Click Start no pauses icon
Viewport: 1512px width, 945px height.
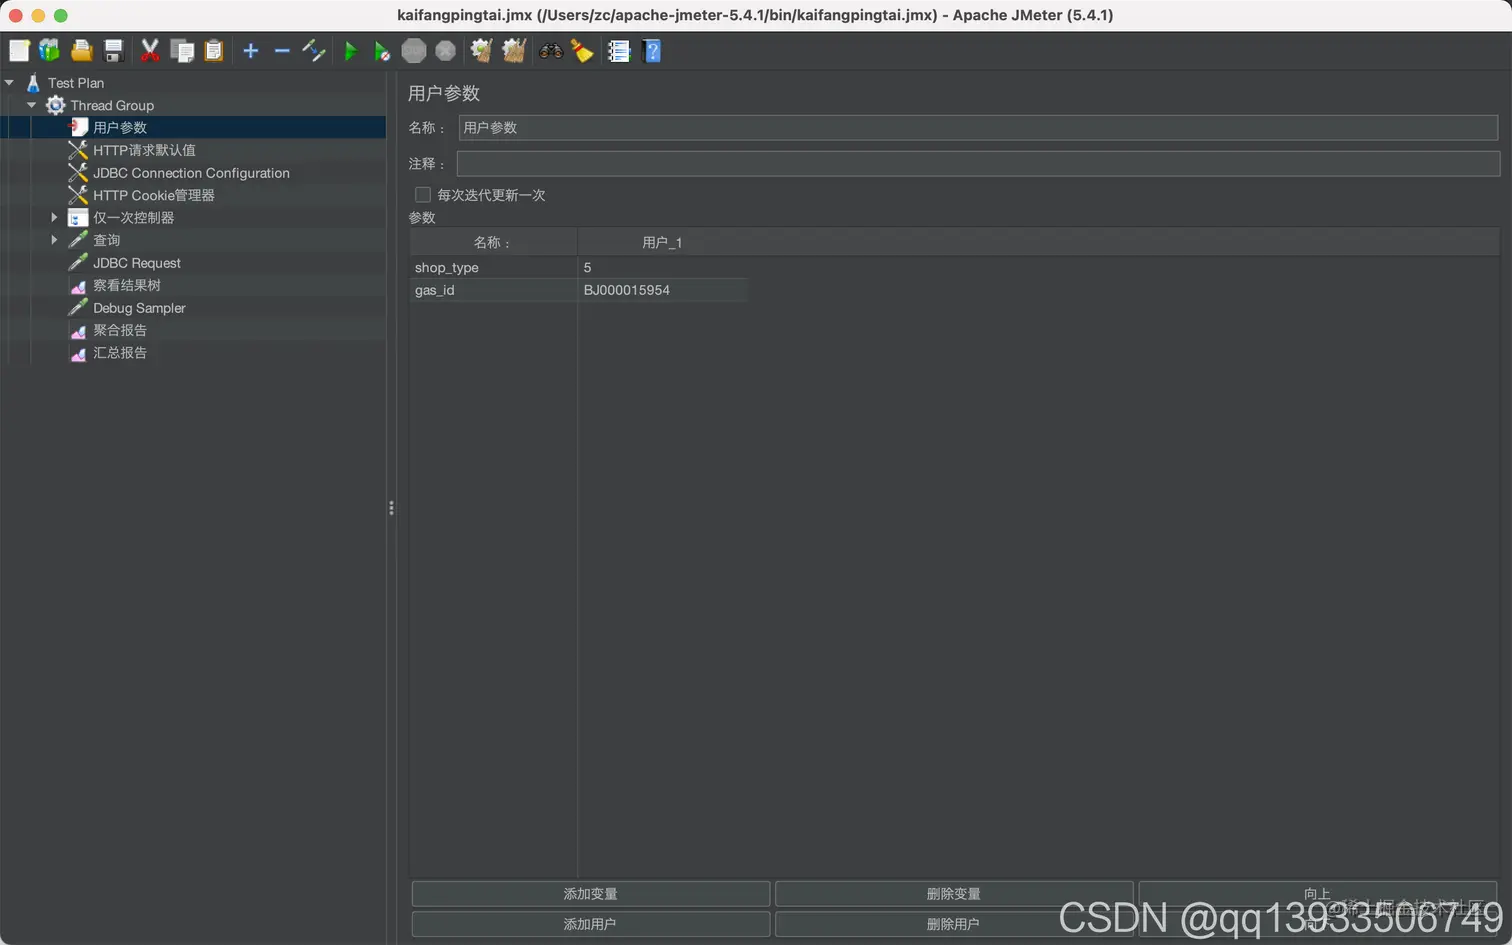(x=382, y=51)
